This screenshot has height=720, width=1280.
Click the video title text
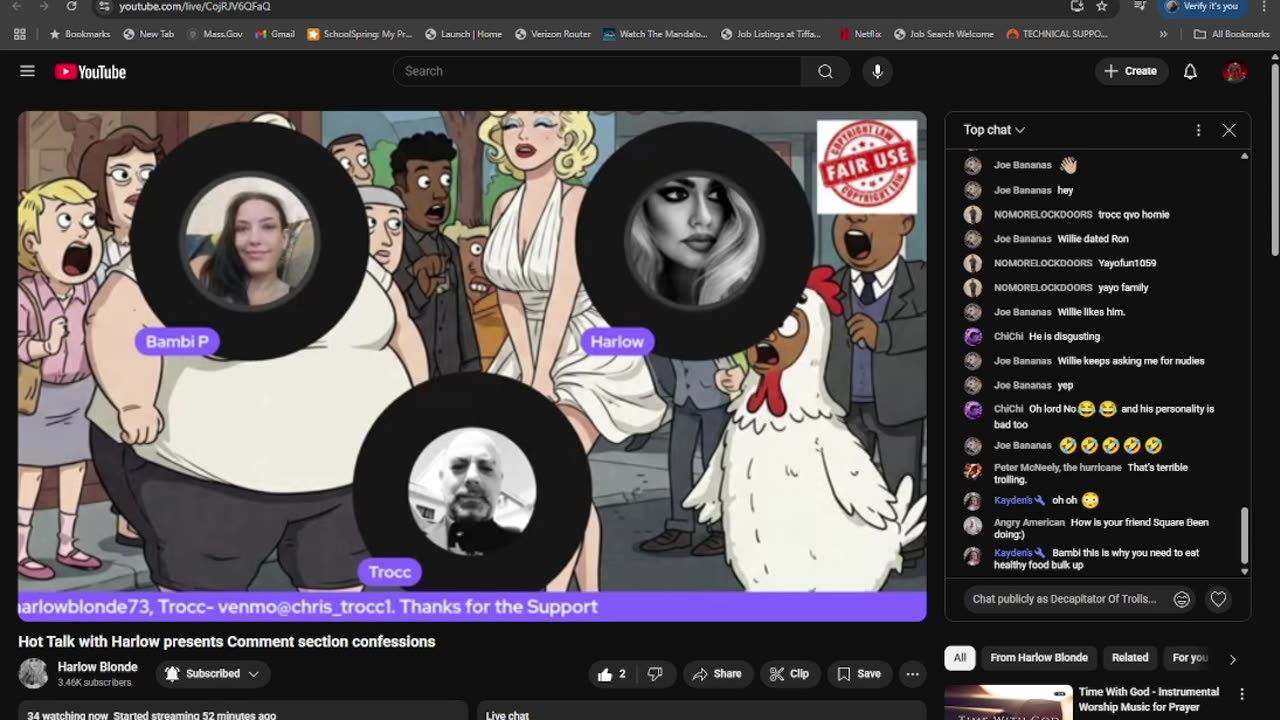click(227, 642)
